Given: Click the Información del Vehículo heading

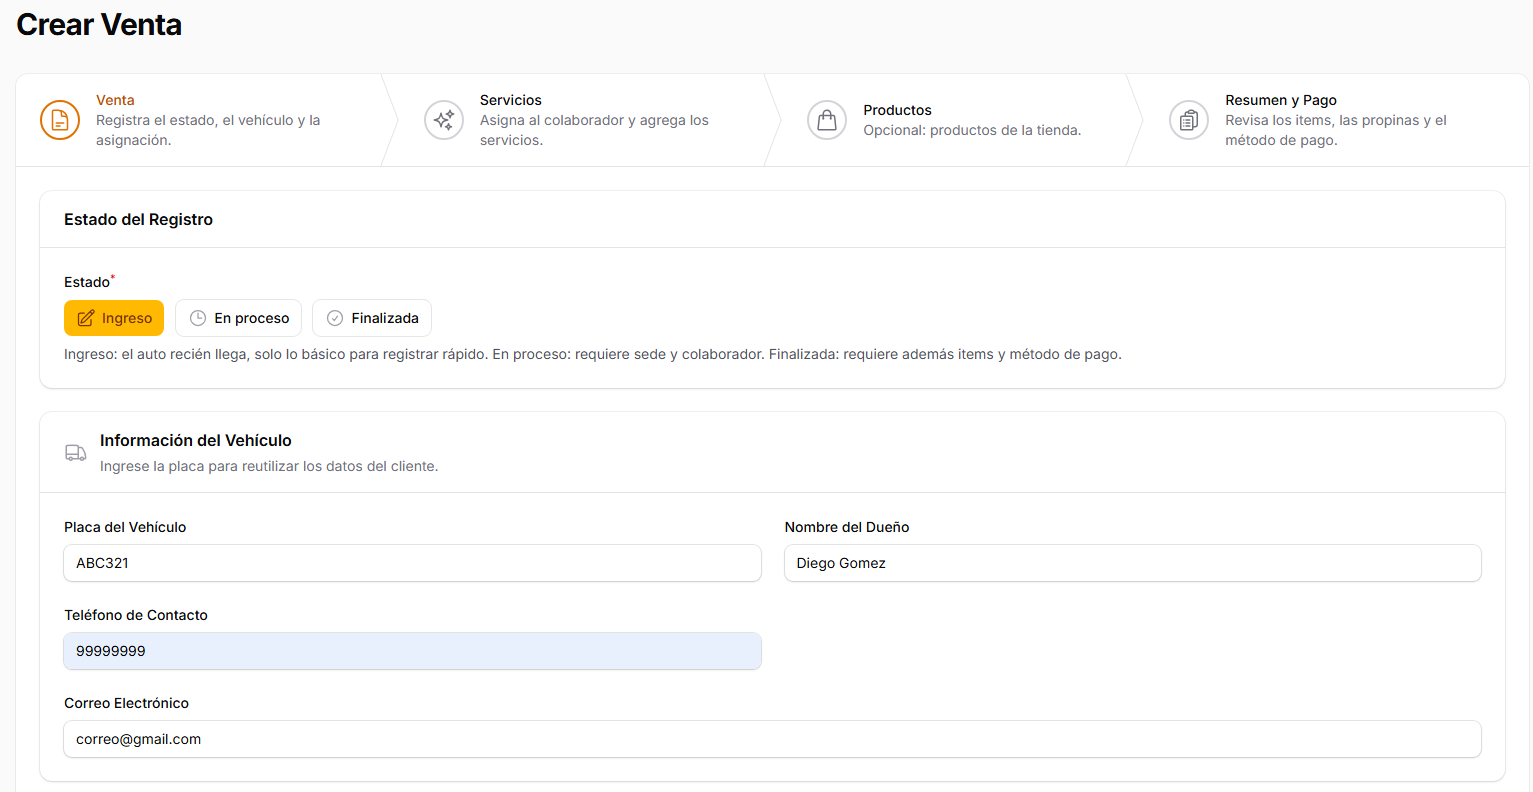Looking at the screenshot, I should tap(196, 440).
